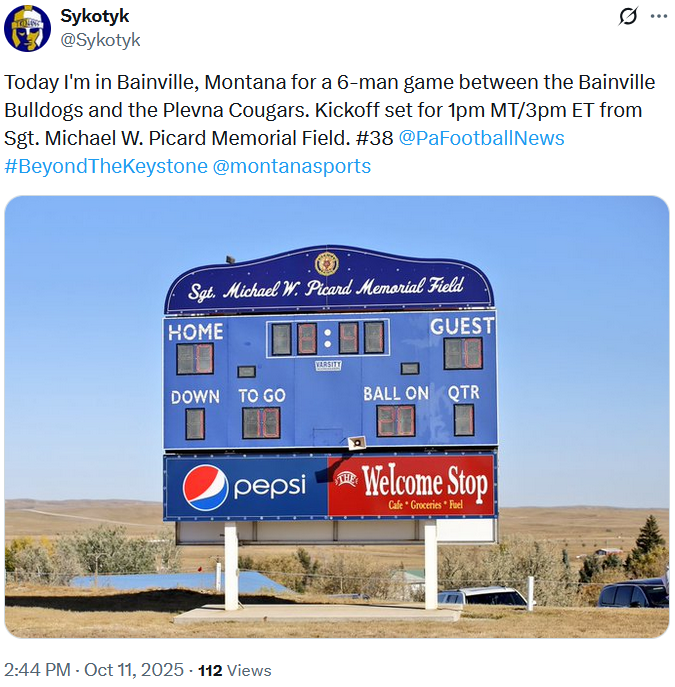This screenshot has width=675, height=687.
Task: Click the red Welcome Stop advertisement
Action: (x=412, y=486)
